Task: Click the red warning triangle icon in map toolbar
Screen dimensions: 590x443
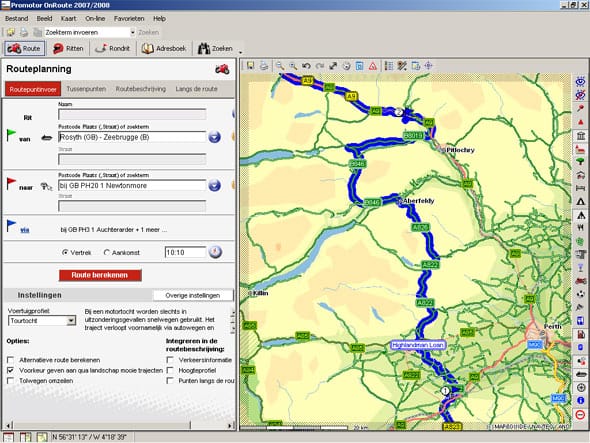Action: (373, 66)
